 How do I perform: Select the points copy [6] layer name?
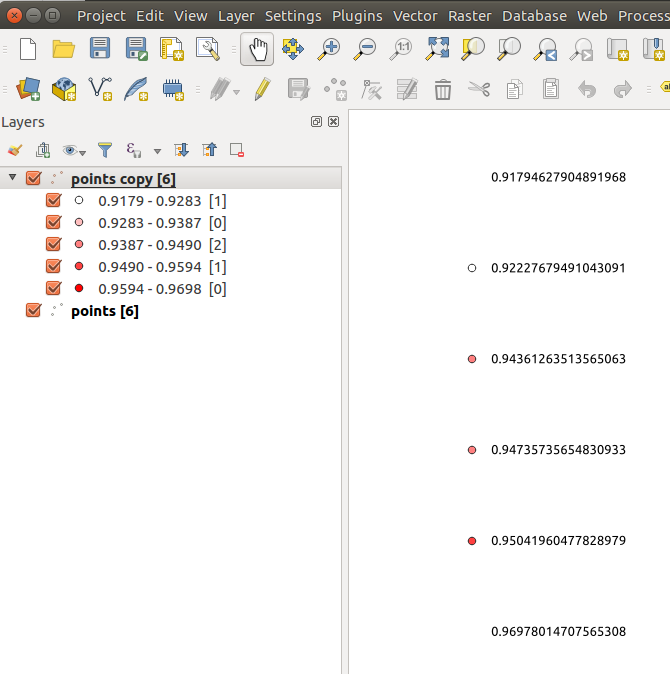coord(123,179)
